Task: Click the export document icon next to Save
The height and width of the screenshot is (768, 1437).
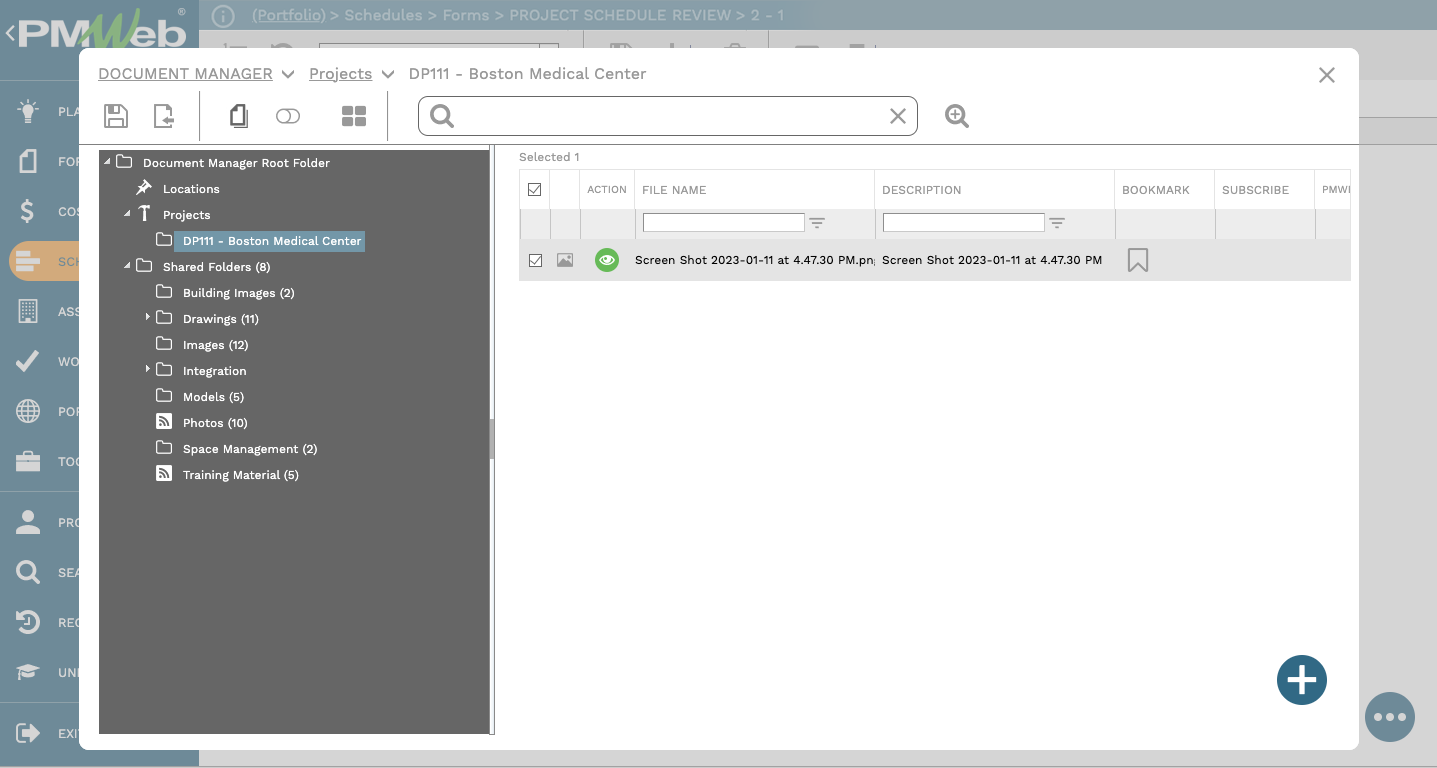Action: click(163, 116)
